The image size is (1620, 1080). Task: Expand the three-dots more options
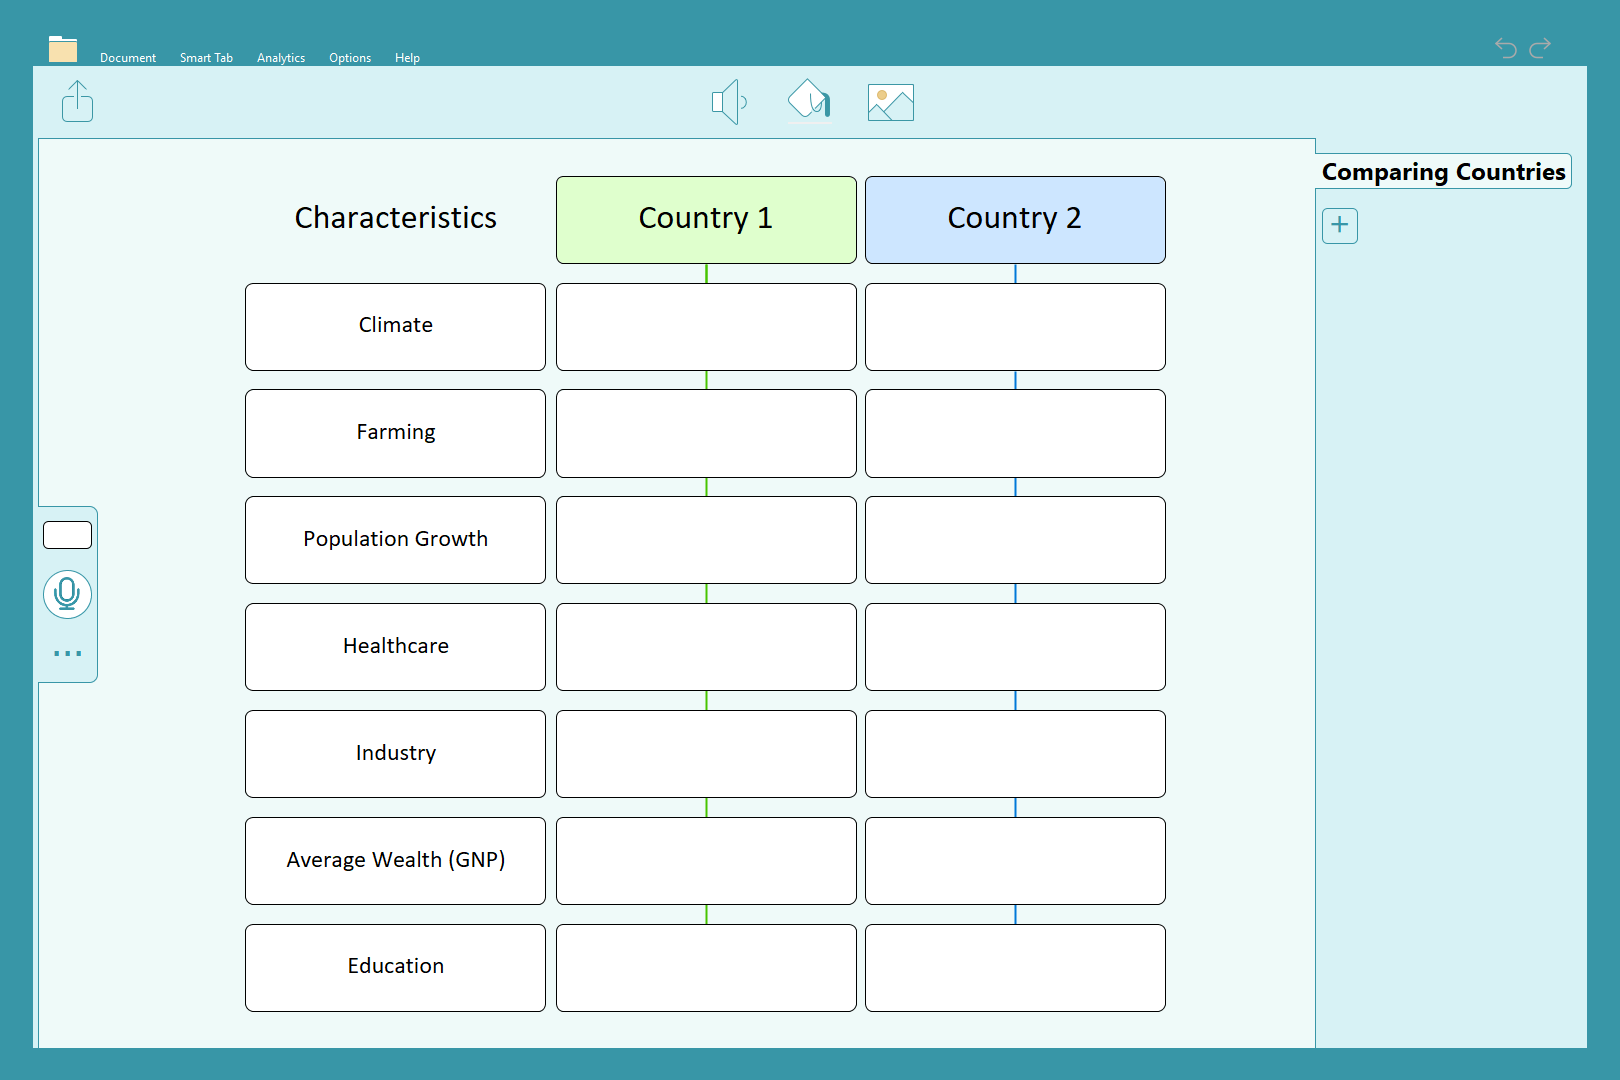tap(67, 653)
